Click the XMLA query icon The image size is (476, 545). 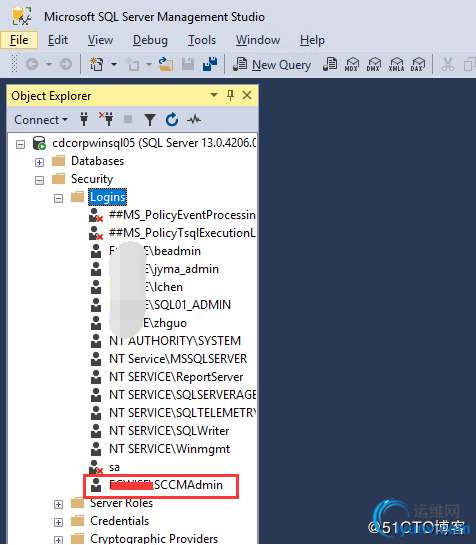click(396, 64)
